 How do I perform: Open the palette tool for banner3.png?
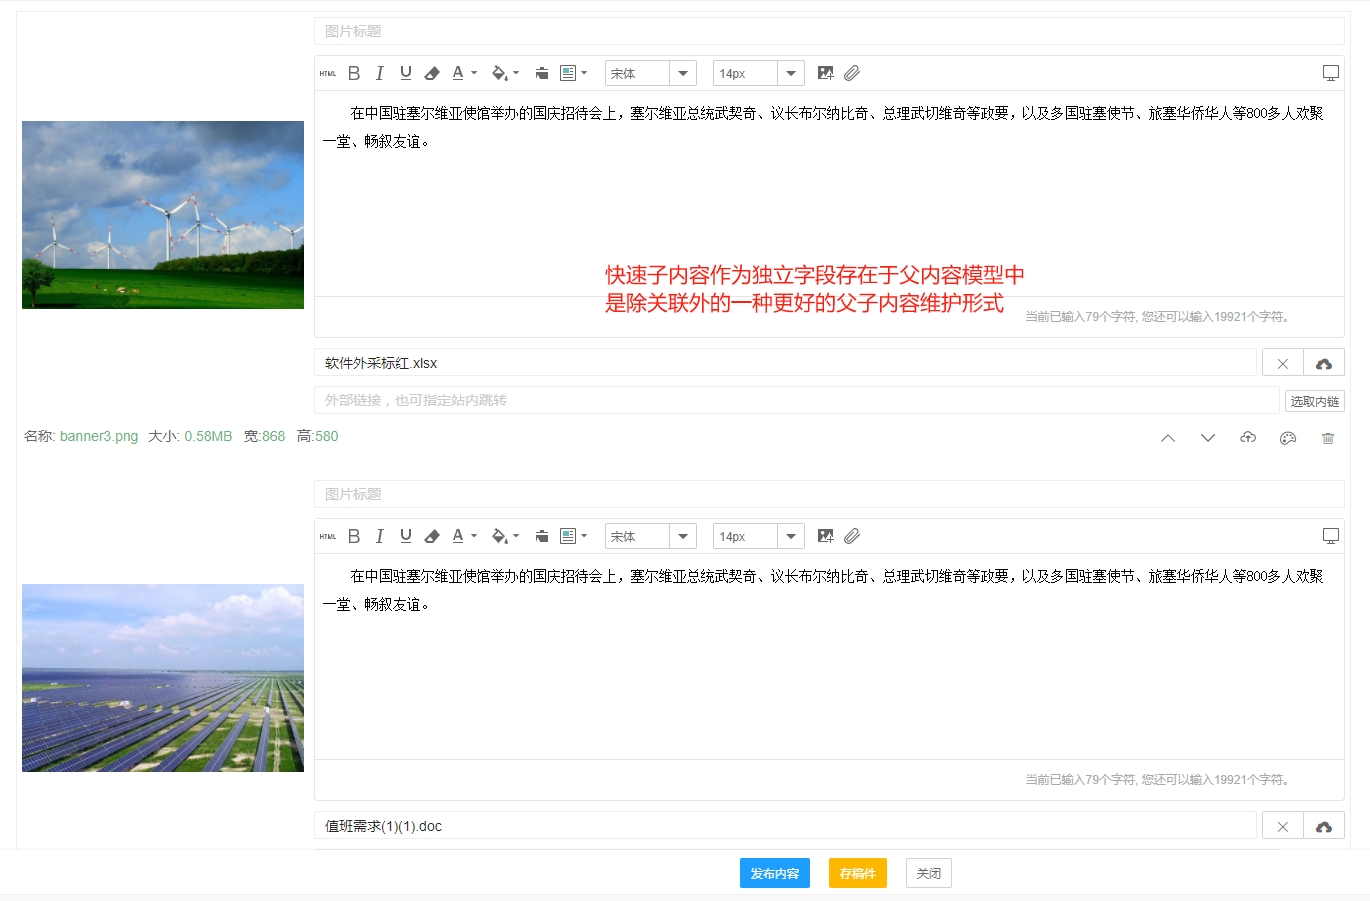point(1288,438)
